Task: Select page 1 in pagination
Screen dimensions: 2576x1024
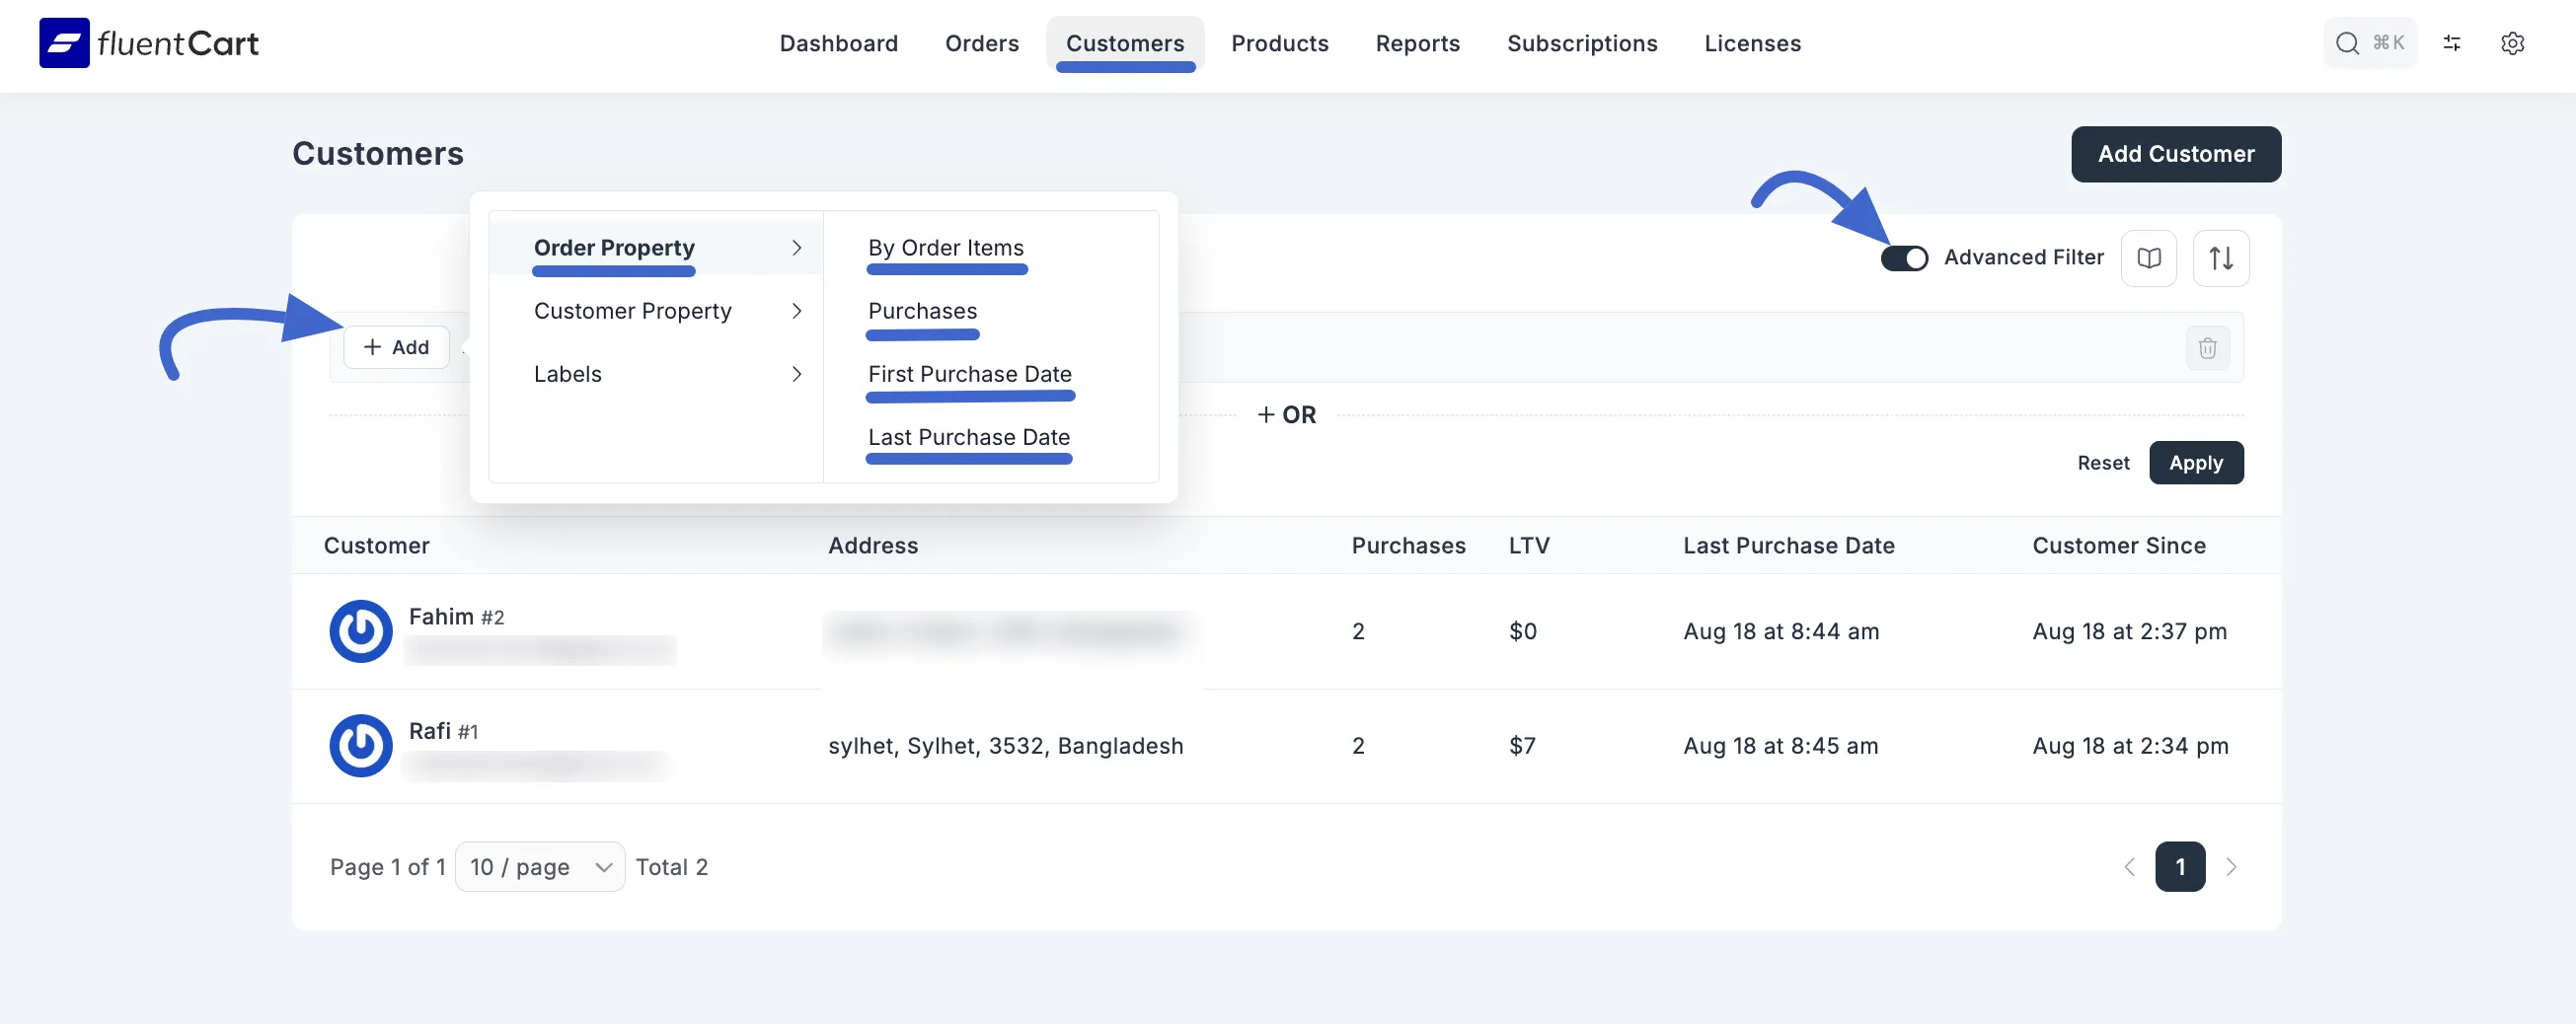Action: (2180, 867)
